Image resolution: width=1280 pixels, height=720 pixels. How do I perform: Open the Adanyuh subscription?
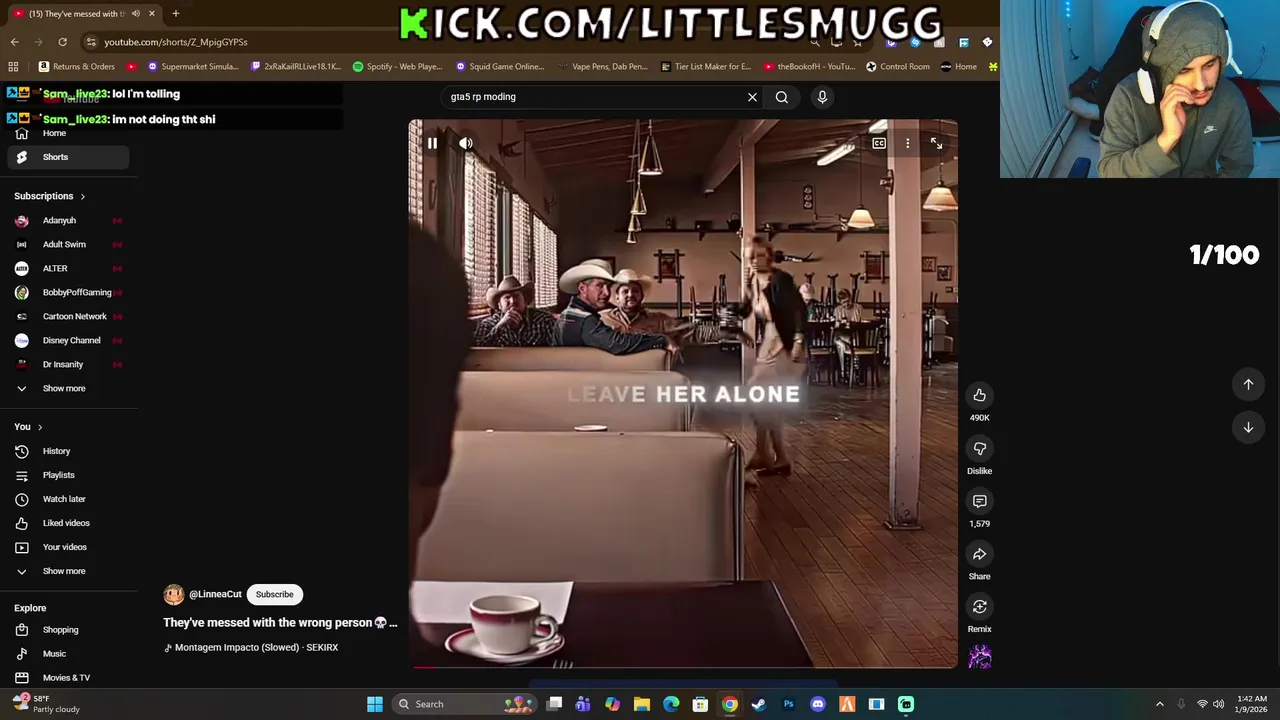pos(68,220)
